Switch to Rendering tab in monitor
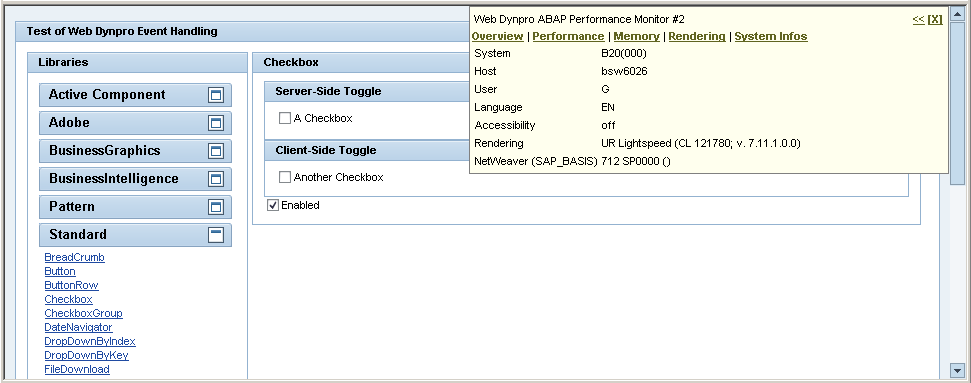 click(x=697, y=37)
